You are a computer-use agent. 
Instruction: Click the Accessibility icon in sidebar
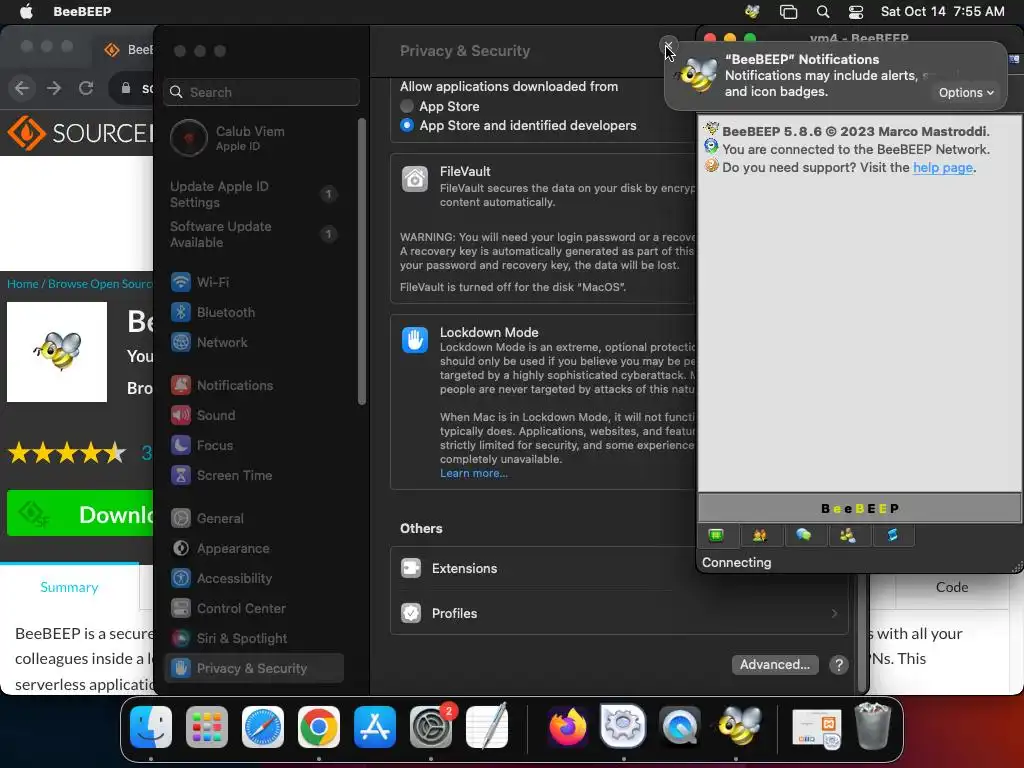(181, 578)
